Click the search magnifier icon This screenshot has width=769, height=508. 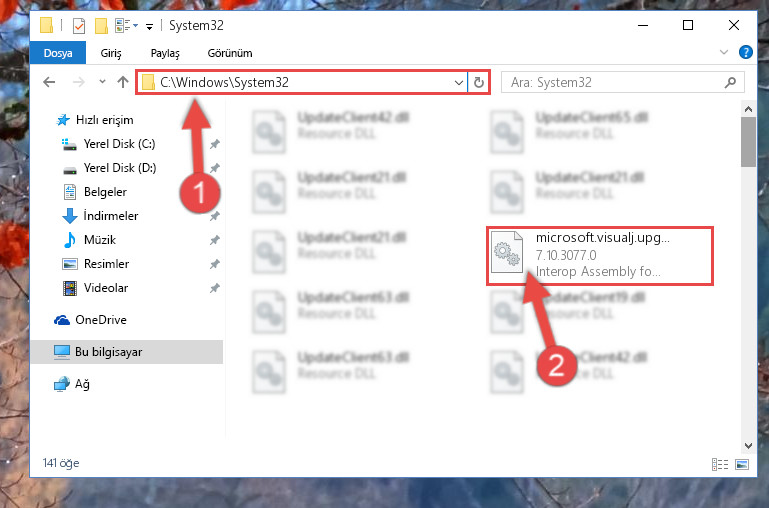tap(730, 82)
